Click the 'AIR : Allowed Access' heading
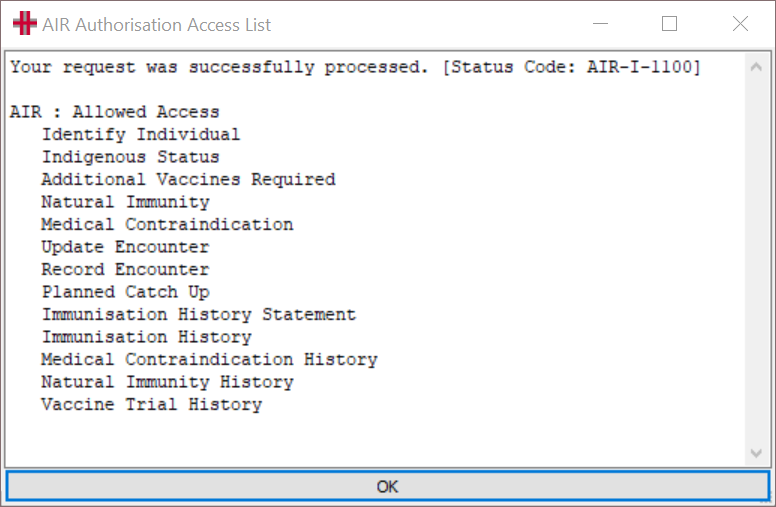 [x=114, y=112]
